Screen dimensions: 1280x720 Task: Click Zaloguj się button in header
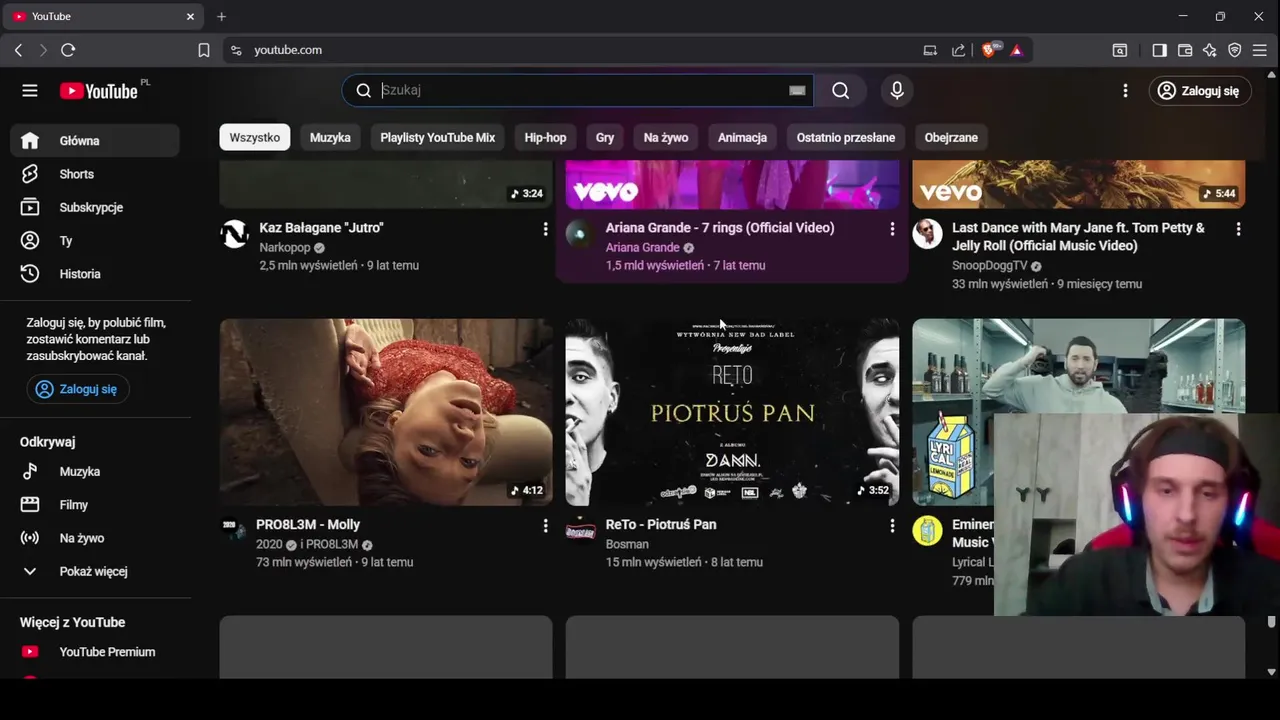click(x=1199, y=91)
